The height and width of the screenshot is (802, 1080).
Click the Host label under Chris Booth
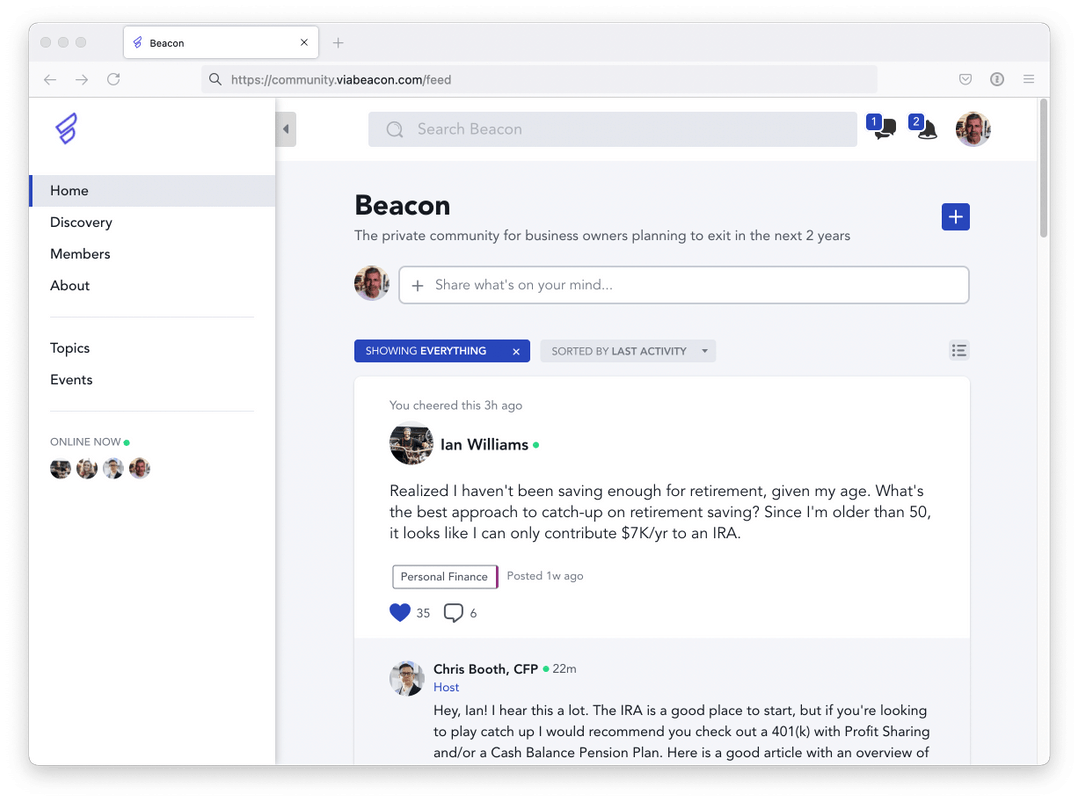point(446,688)
